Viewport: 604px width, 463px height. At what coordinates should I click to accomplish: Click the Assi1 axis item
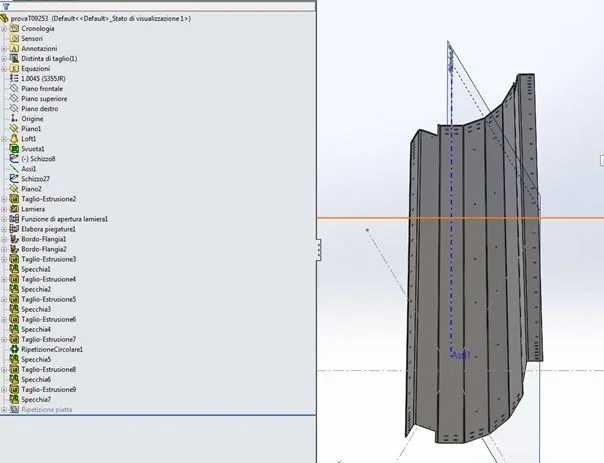coord(29,169)
